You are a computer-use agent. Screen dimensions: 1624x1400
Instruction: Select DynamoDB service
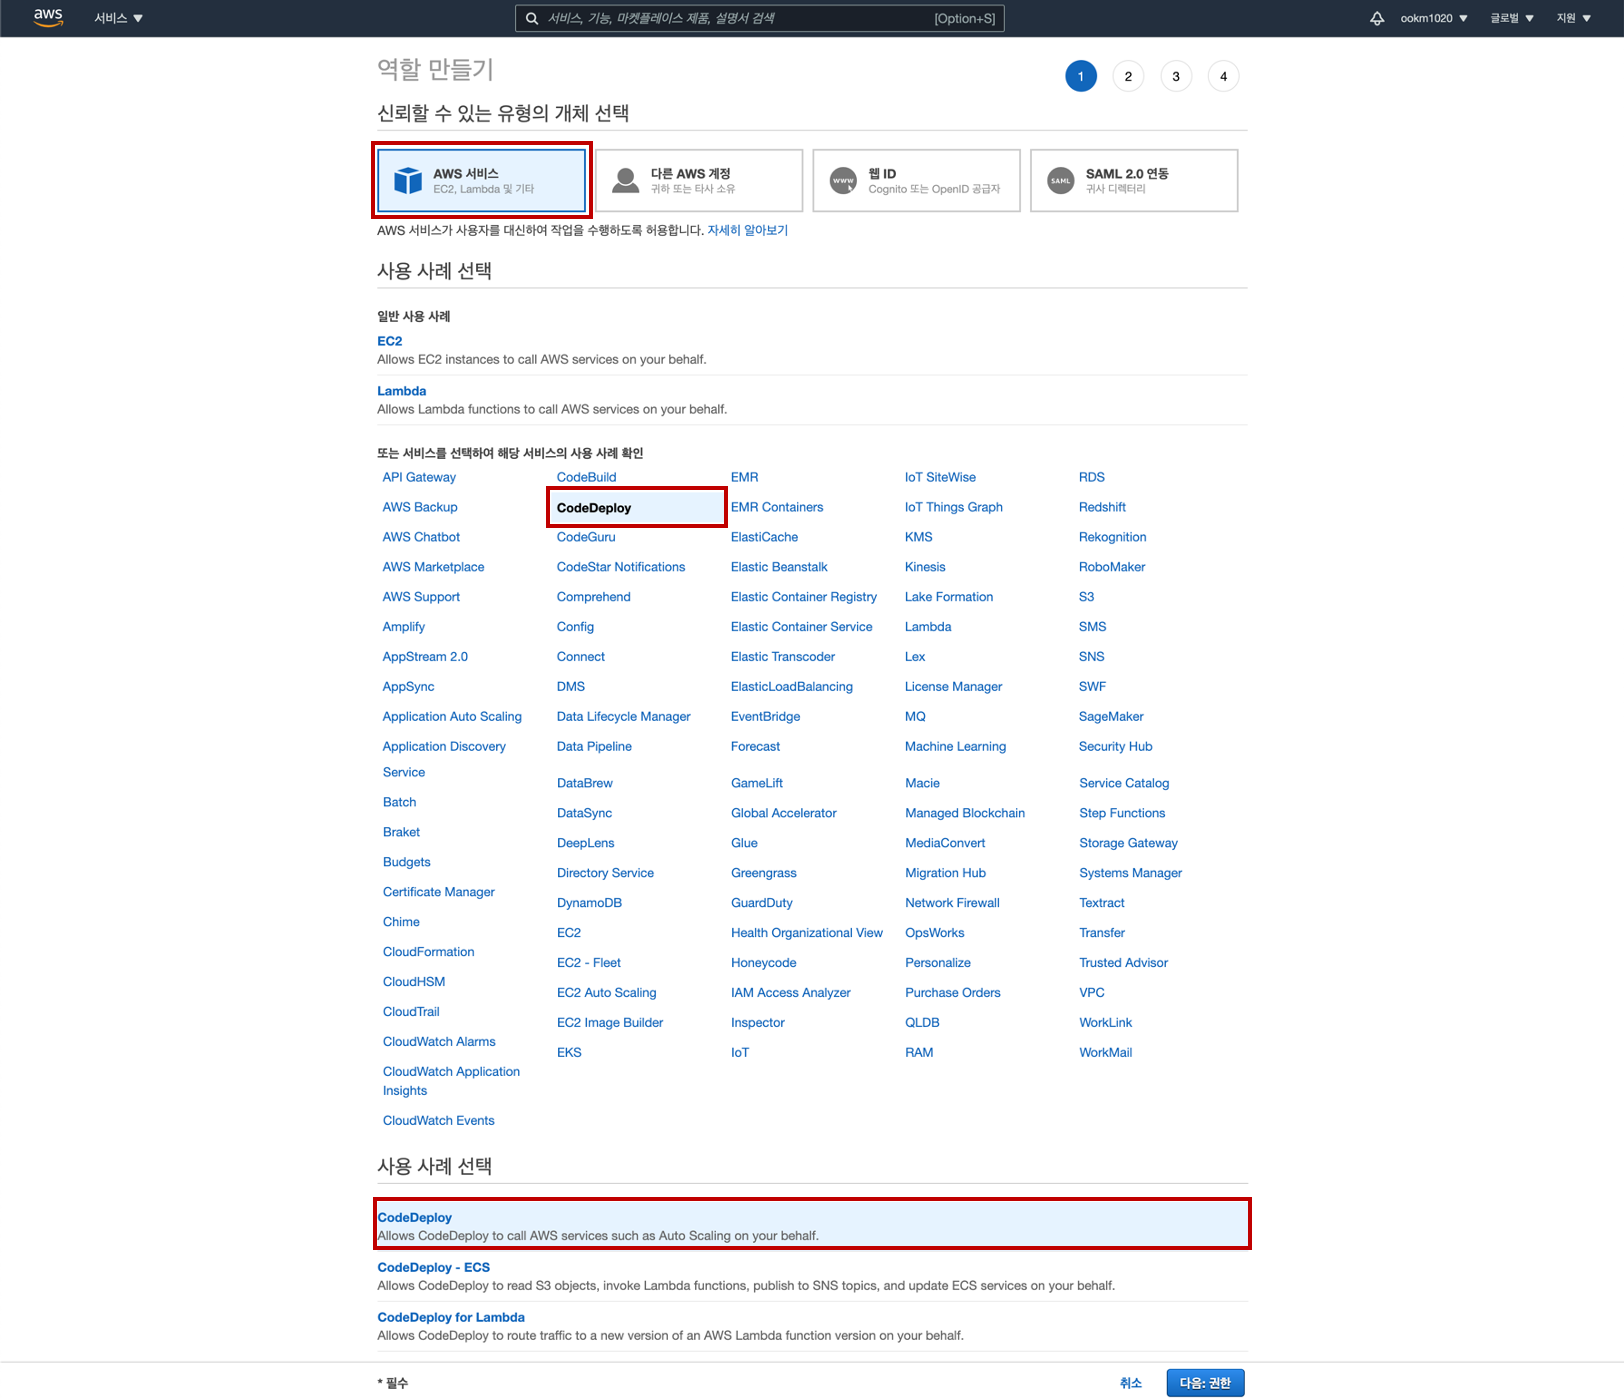point(589,903)
